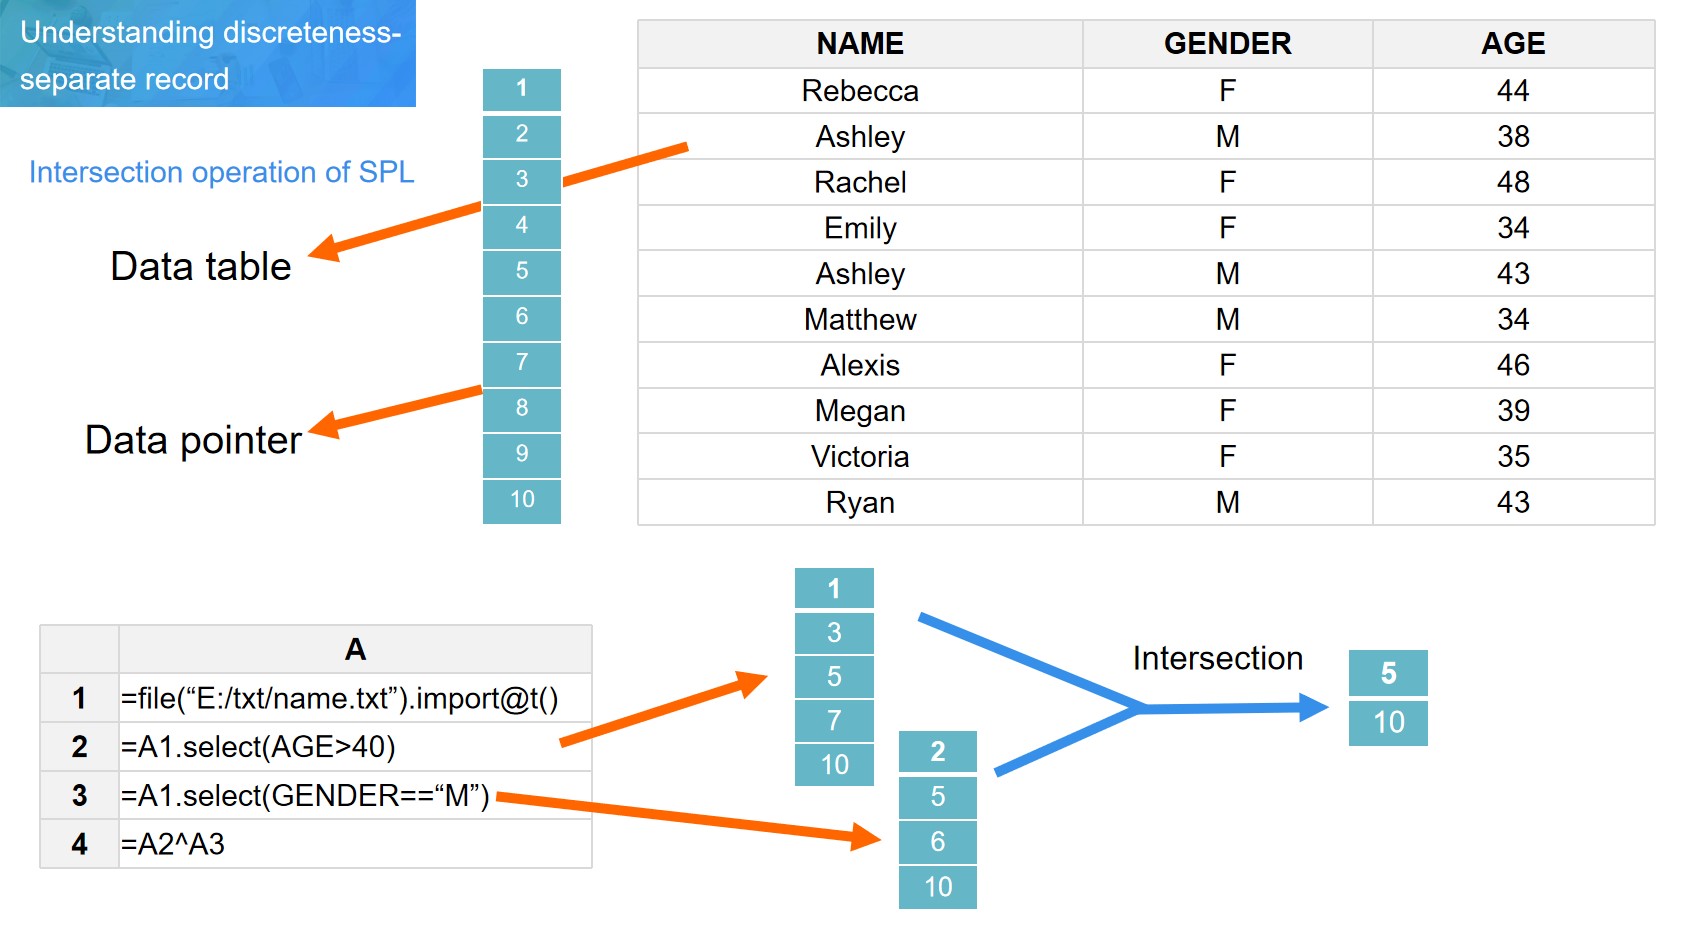Screen dimensions: 1687x949
Task: Click the Data table label
Action: point(201,267)
